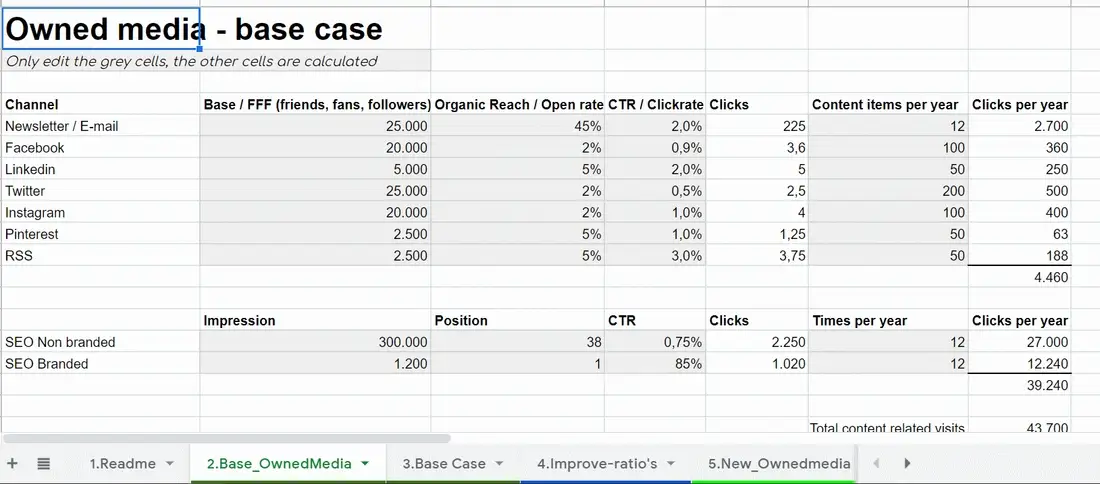The width and height of the screenshot is (1100, 484).
Task: Open the all sheets list icon
Action: [43, 463]
